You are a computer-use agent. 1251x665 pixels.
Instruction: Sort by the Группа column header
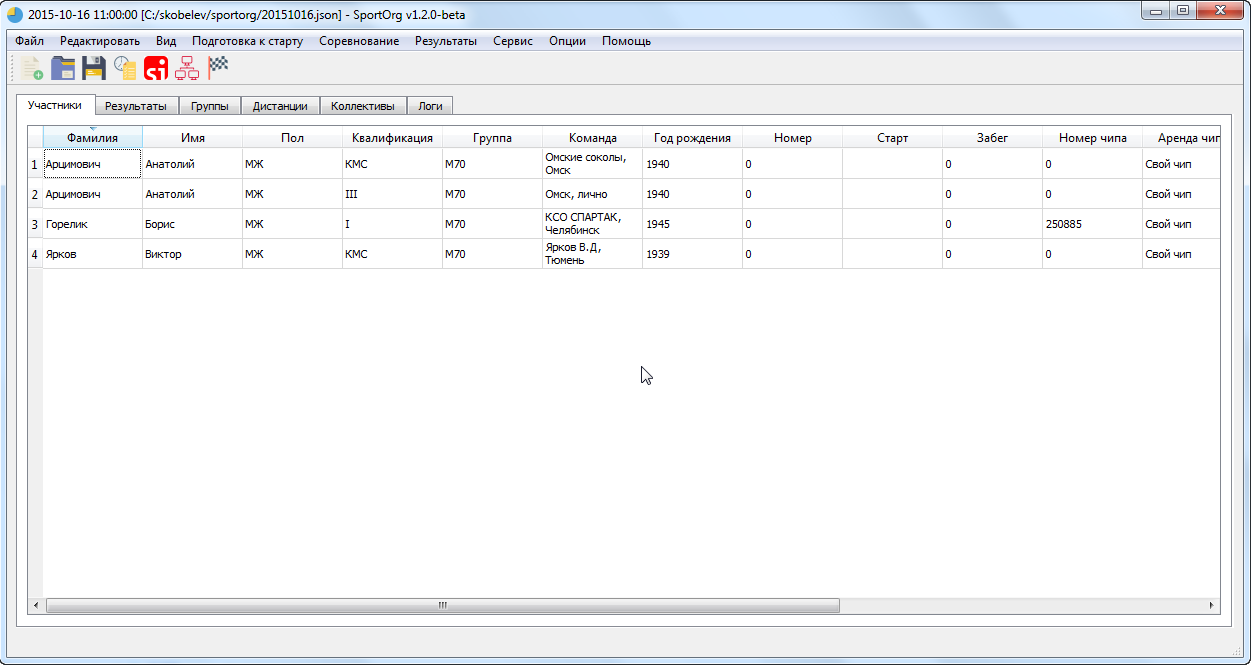tap(492, 138)
